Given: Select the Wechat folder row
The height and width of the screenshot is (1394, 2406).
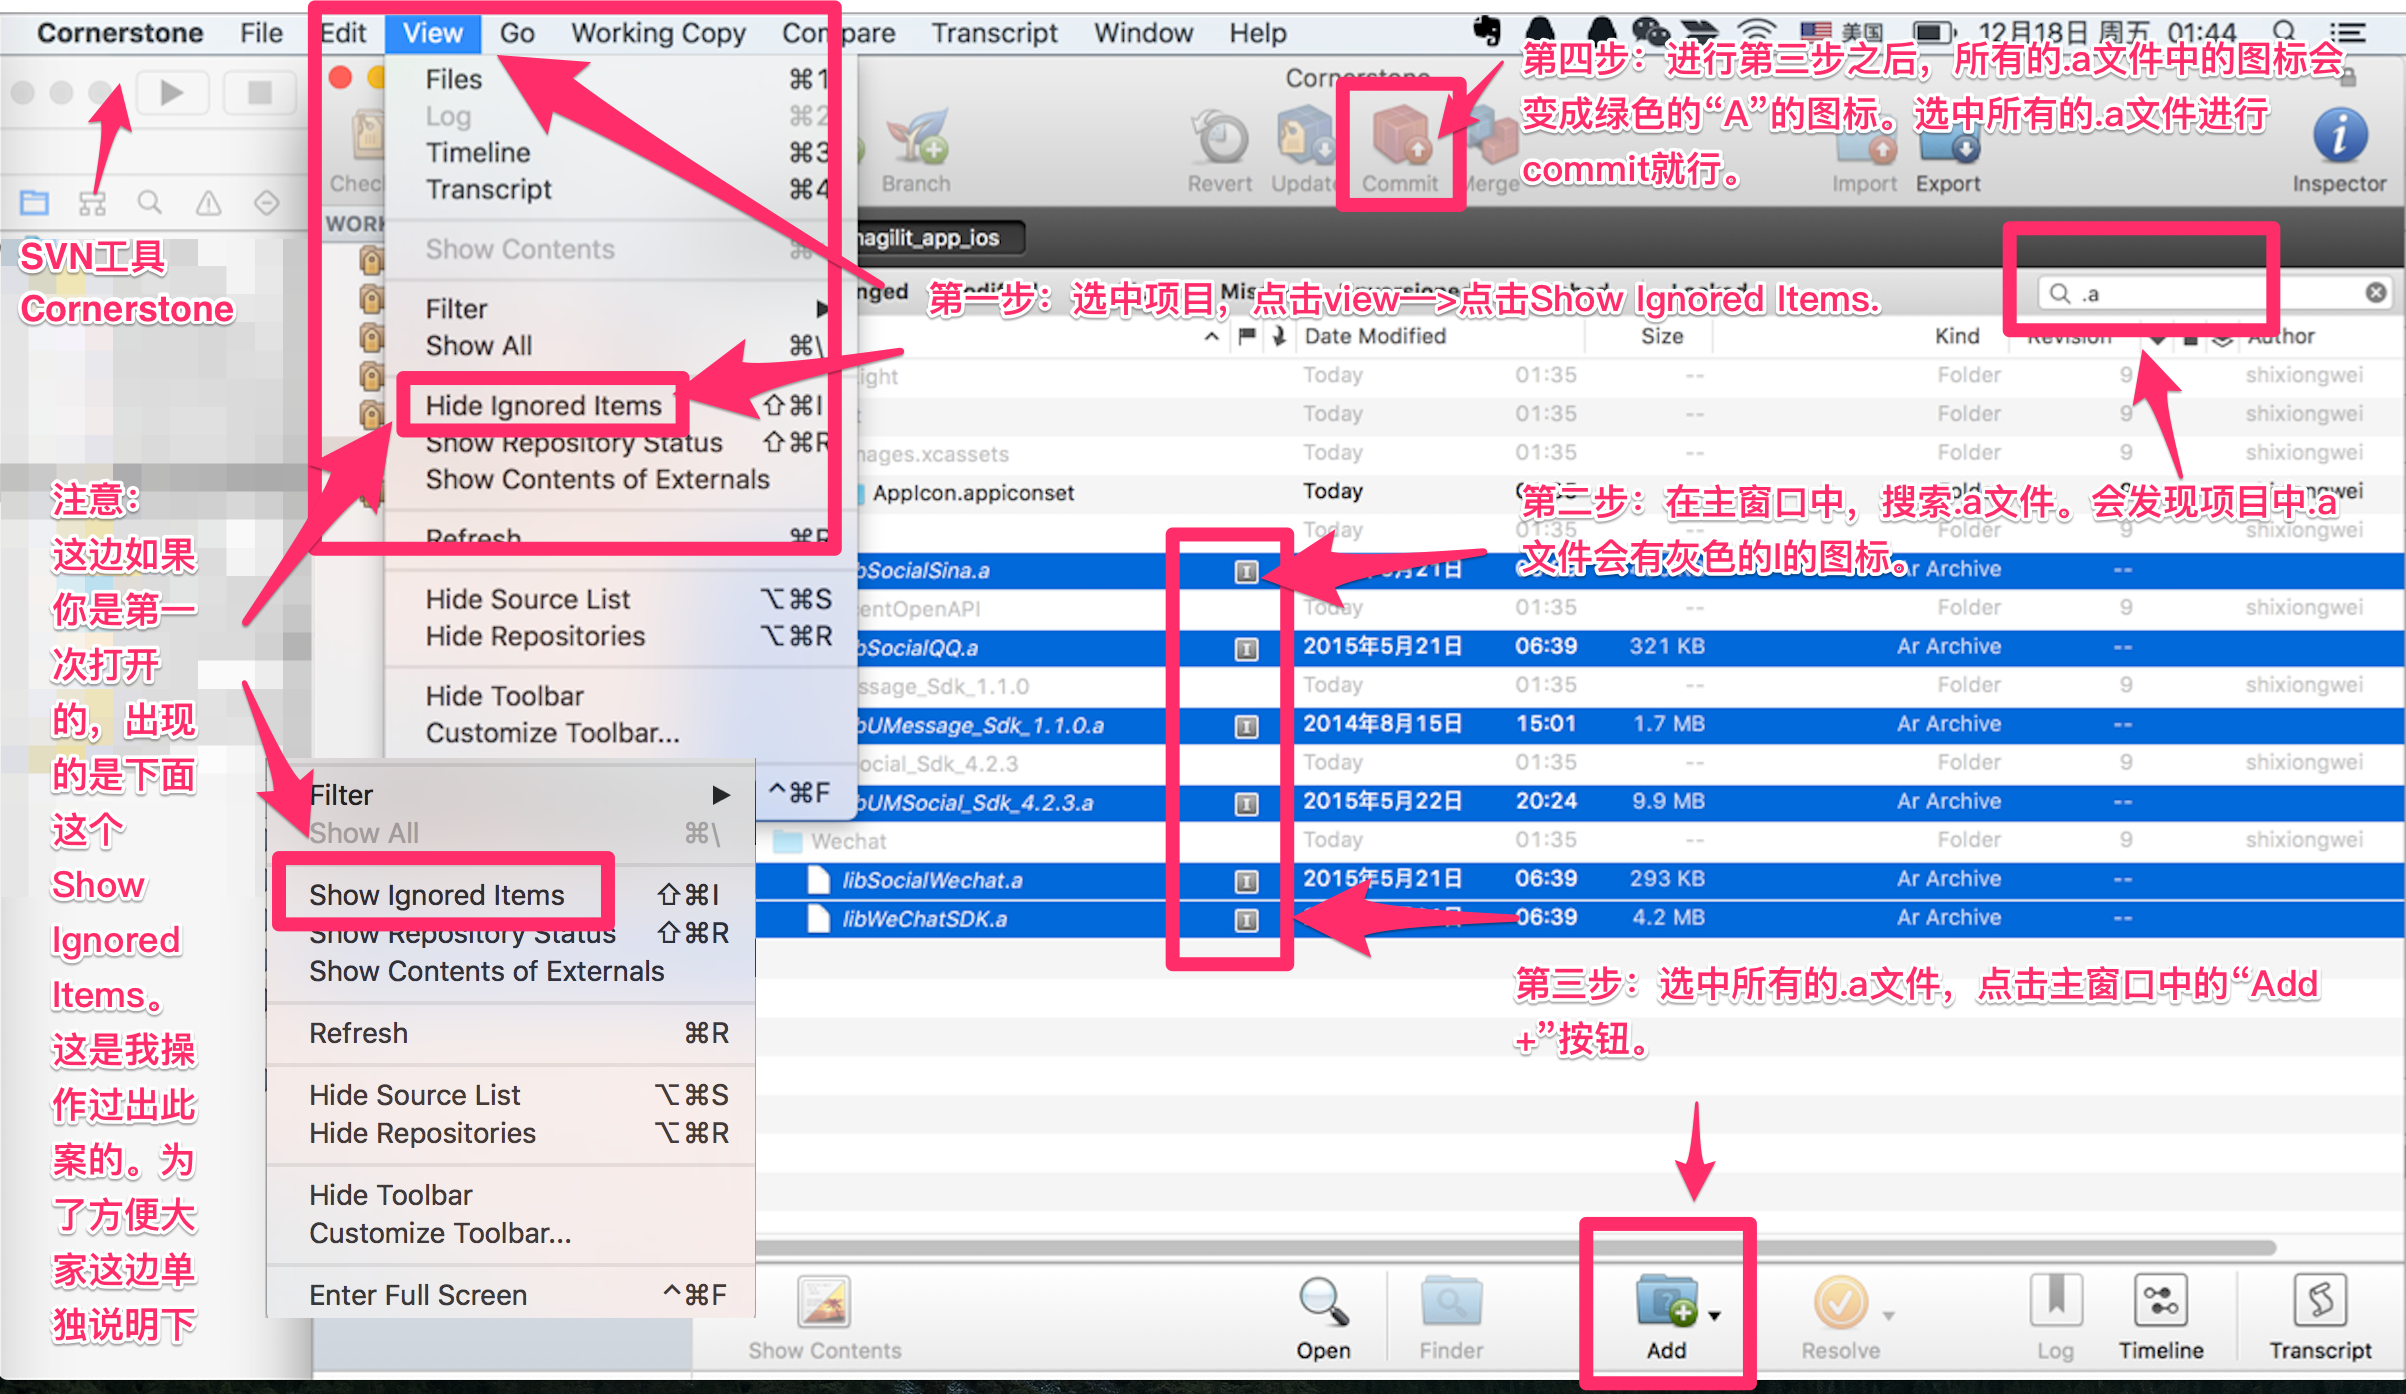Looking at the screenshot, I should pyautogui.click(x=1580, y=841).
